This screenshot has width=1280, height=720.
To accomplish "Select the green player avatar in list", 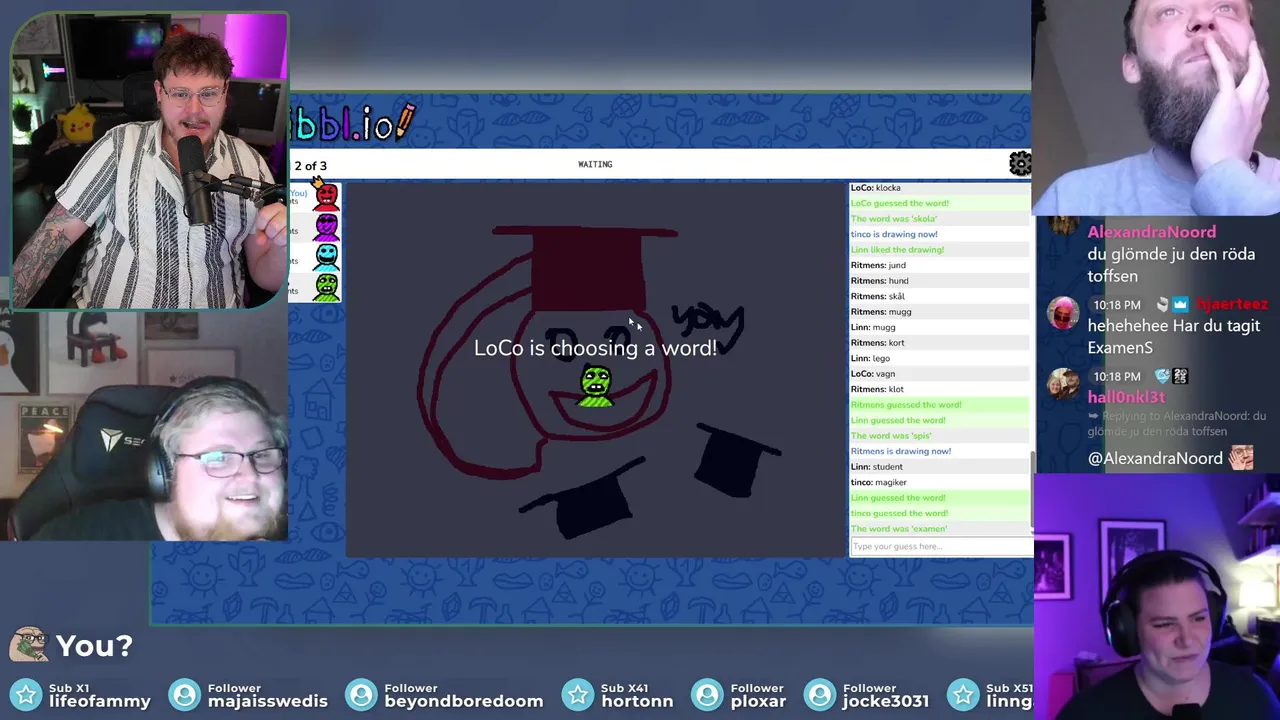I will pos(326,286).
